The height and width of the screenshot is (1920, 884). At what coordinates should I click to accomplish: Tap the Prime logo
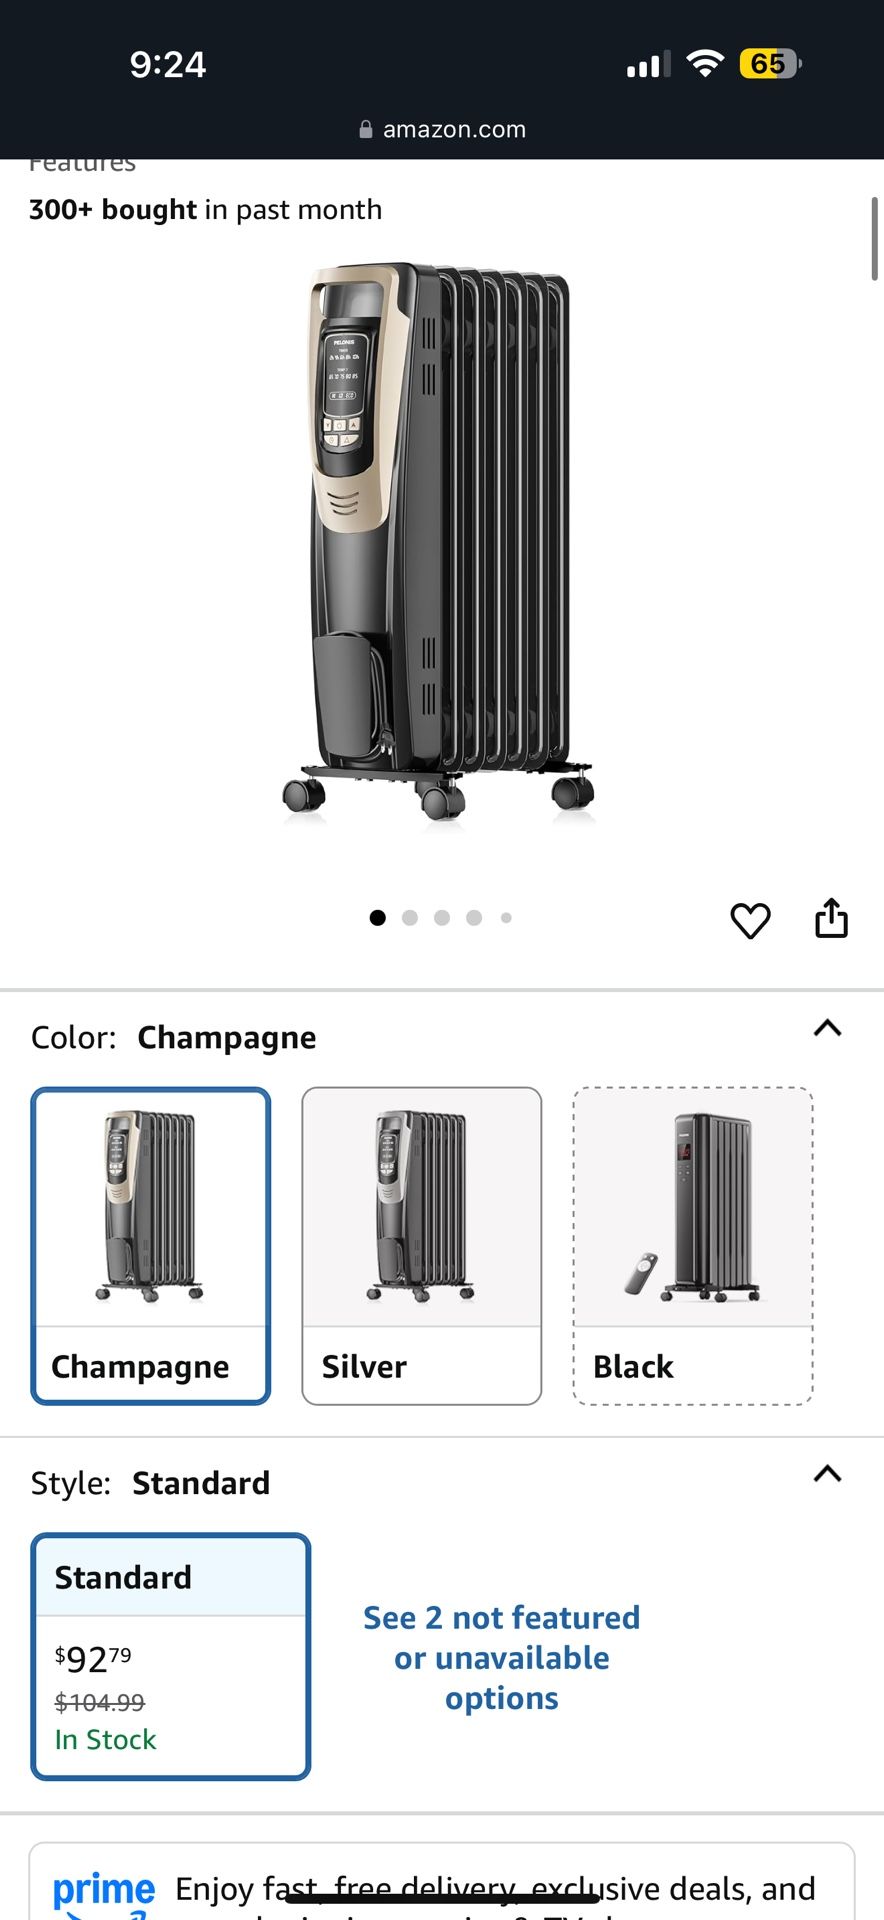[x=104, y=1892]
